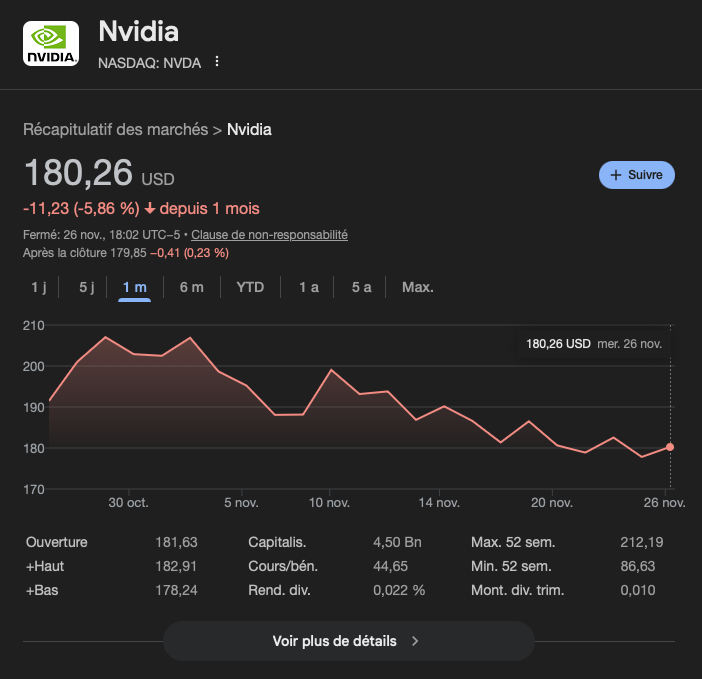The height and width of the screenshot is (679, 702).
Task: Switch to the 6 m time range
Action: pyautogui.click(x=192, y=287)
